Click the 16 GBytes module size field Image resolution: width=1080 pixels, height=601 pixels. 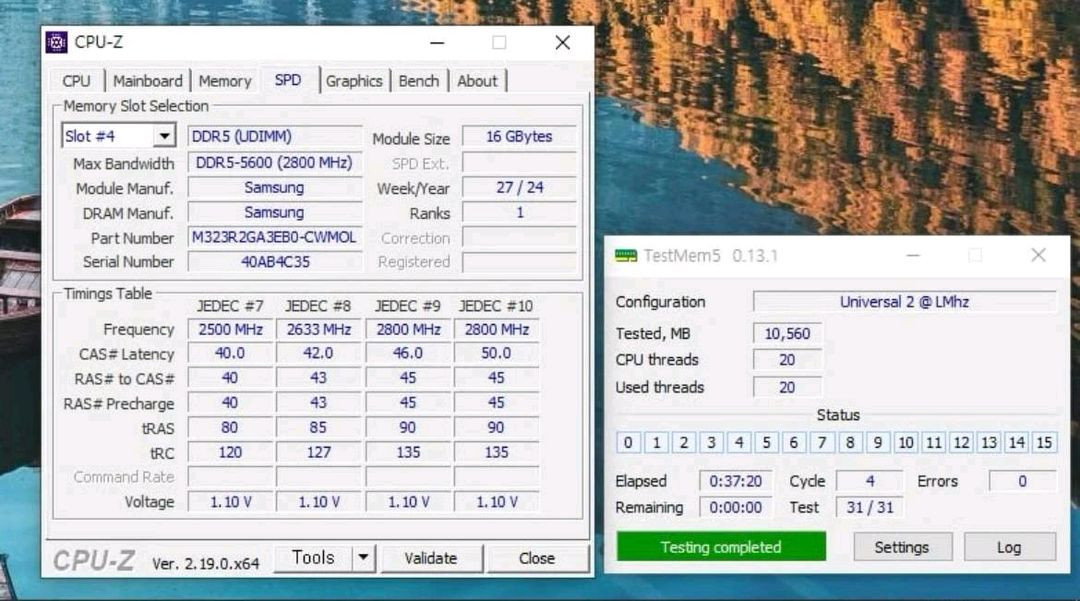click(x=519, y=136)
